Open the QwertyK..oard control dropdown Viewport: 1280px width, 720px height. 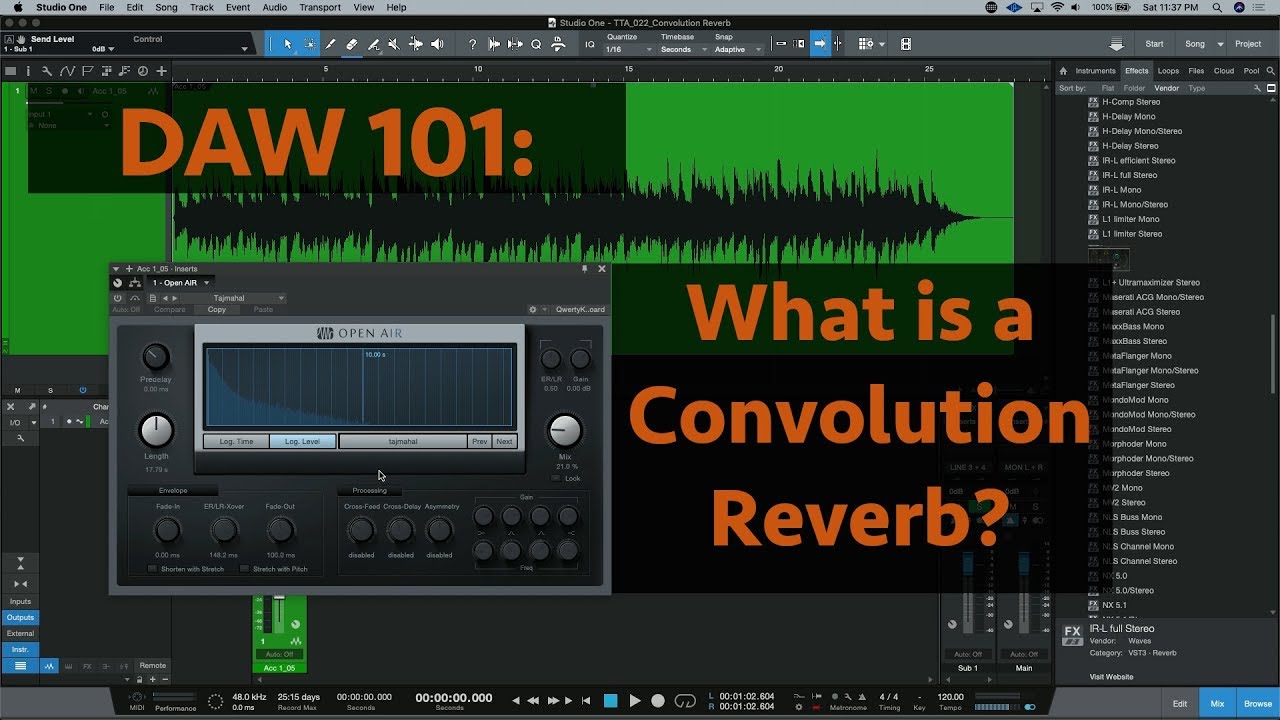[x=579, y=310]
